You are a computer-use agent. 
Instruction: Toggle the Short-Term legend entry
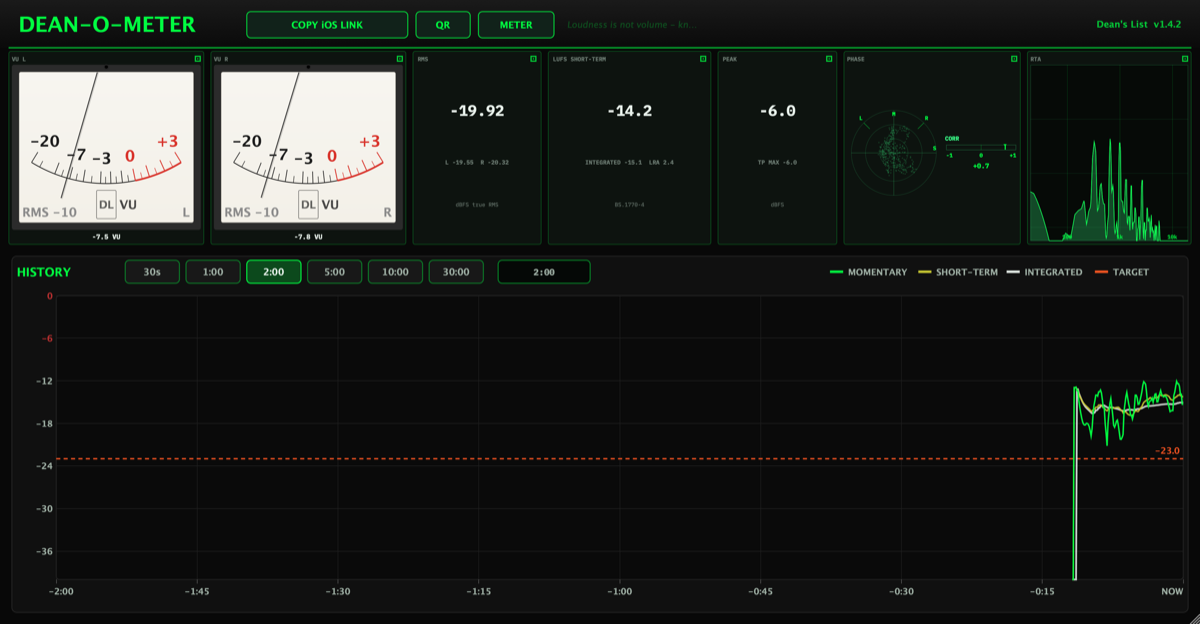point(956,272)
